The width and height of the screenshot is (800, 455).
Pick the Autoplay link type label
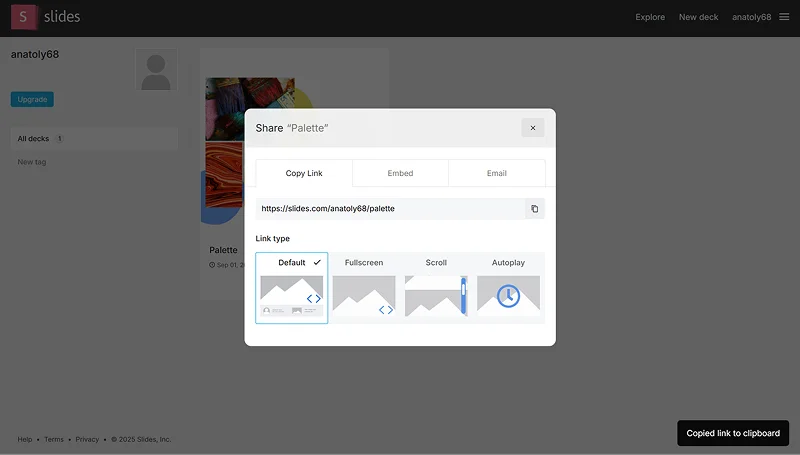[508, 263]
